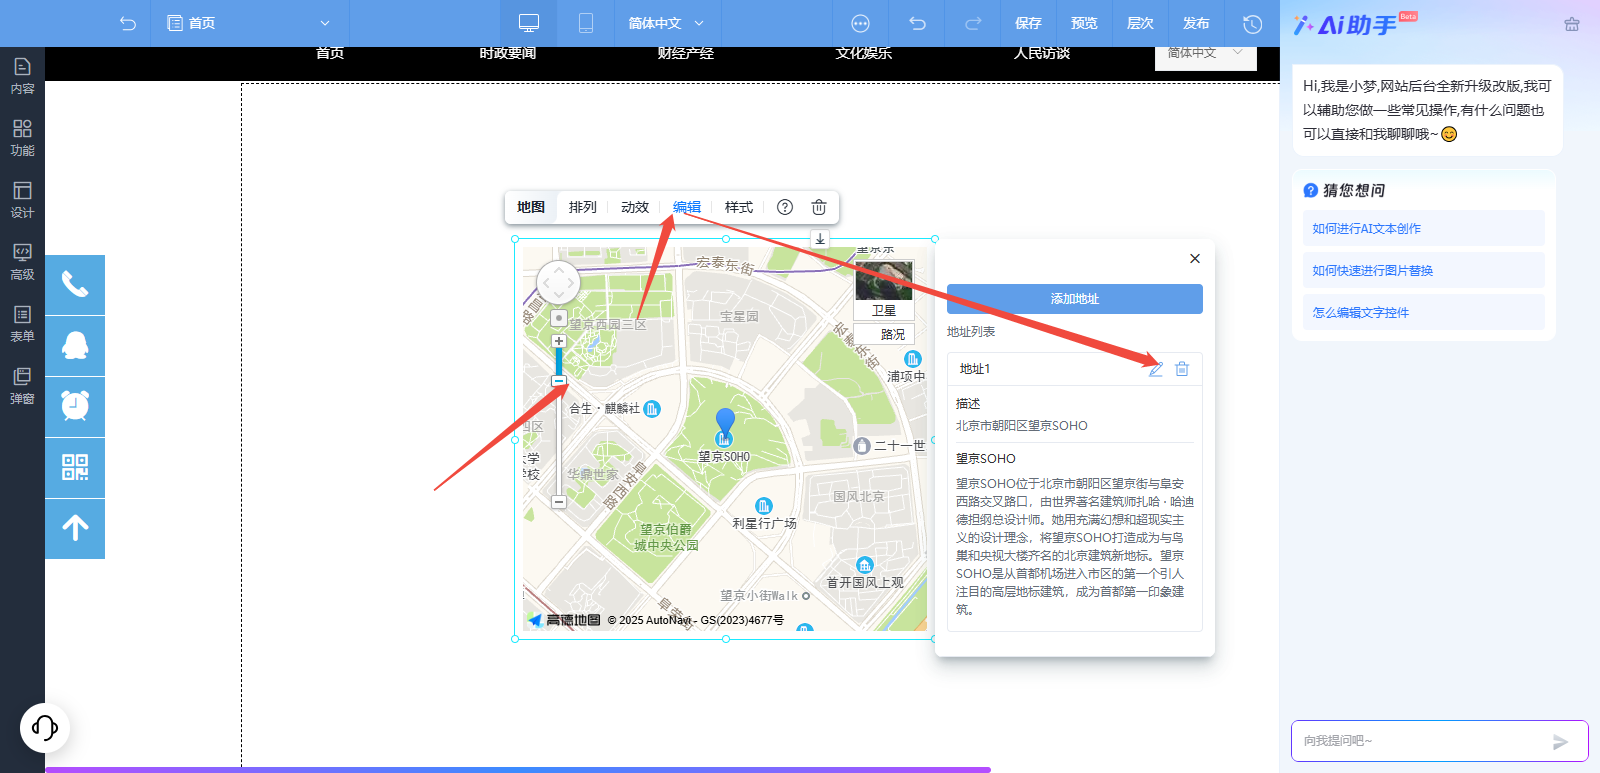This screenshot has width=1600, height=773.
Task: Delete 地址1 with trash icon
Action: (1182, 369)
